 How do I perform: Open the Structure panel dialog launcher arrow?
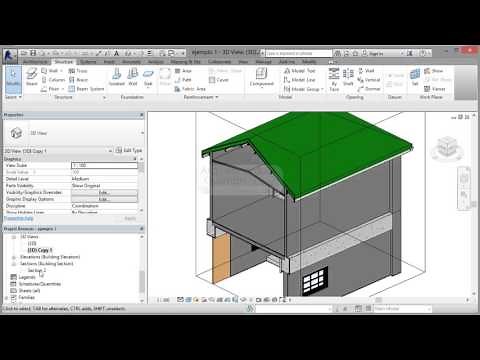105,97
